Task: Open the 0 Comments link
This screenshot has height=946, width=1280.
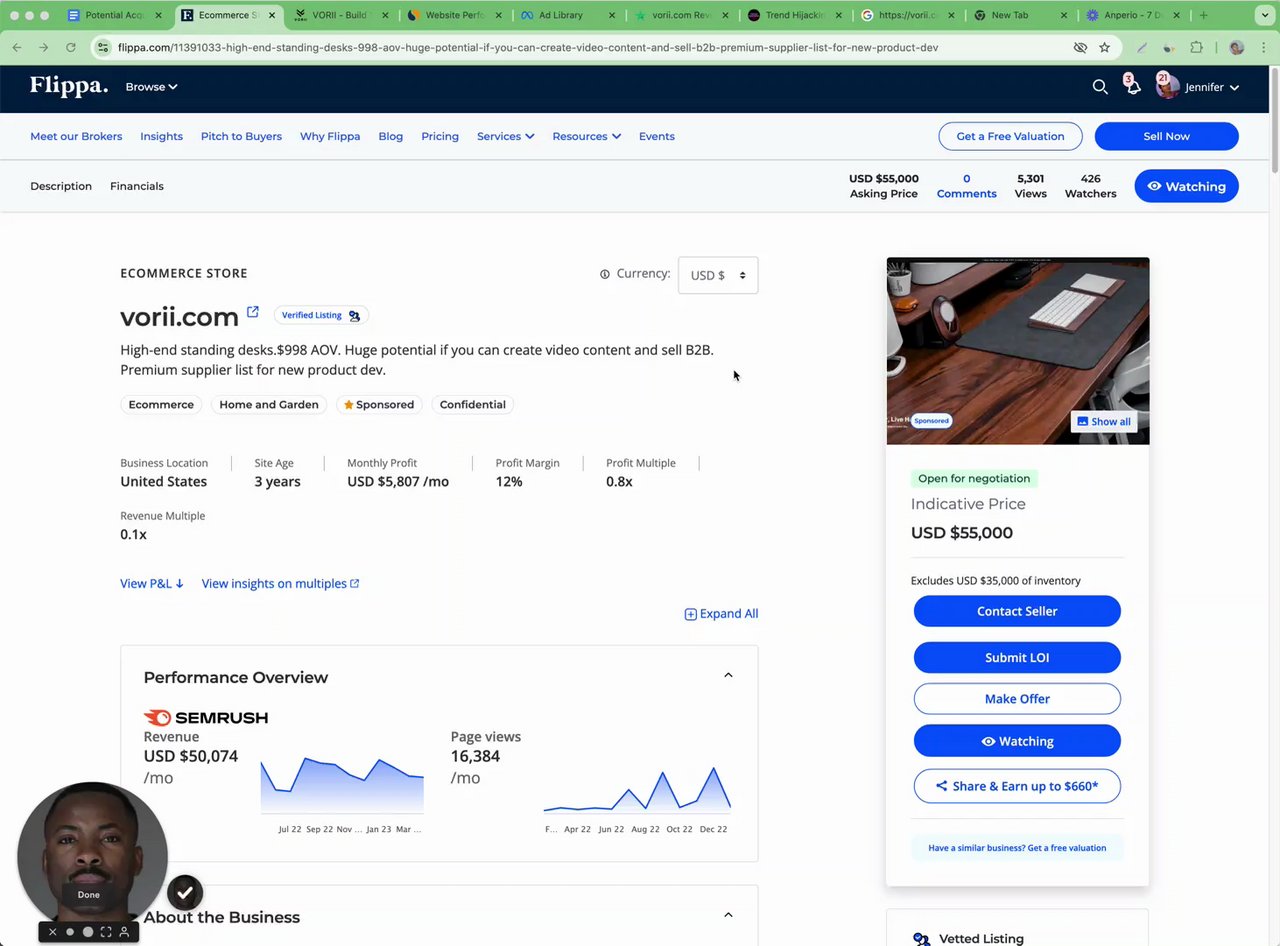Action: coord(966,186)
